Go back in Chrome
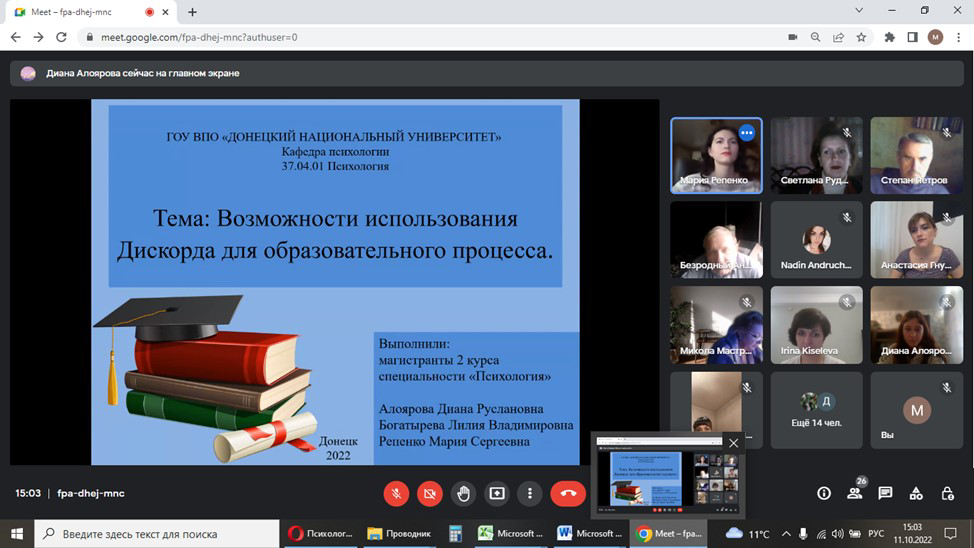974x548 pixels. (16, 37)
